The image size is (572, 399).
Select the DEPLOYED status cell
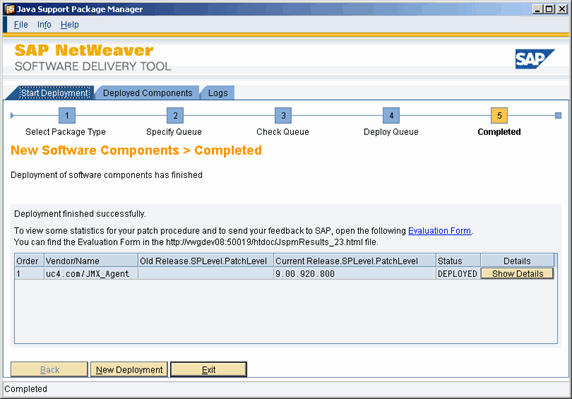(458, 274)
